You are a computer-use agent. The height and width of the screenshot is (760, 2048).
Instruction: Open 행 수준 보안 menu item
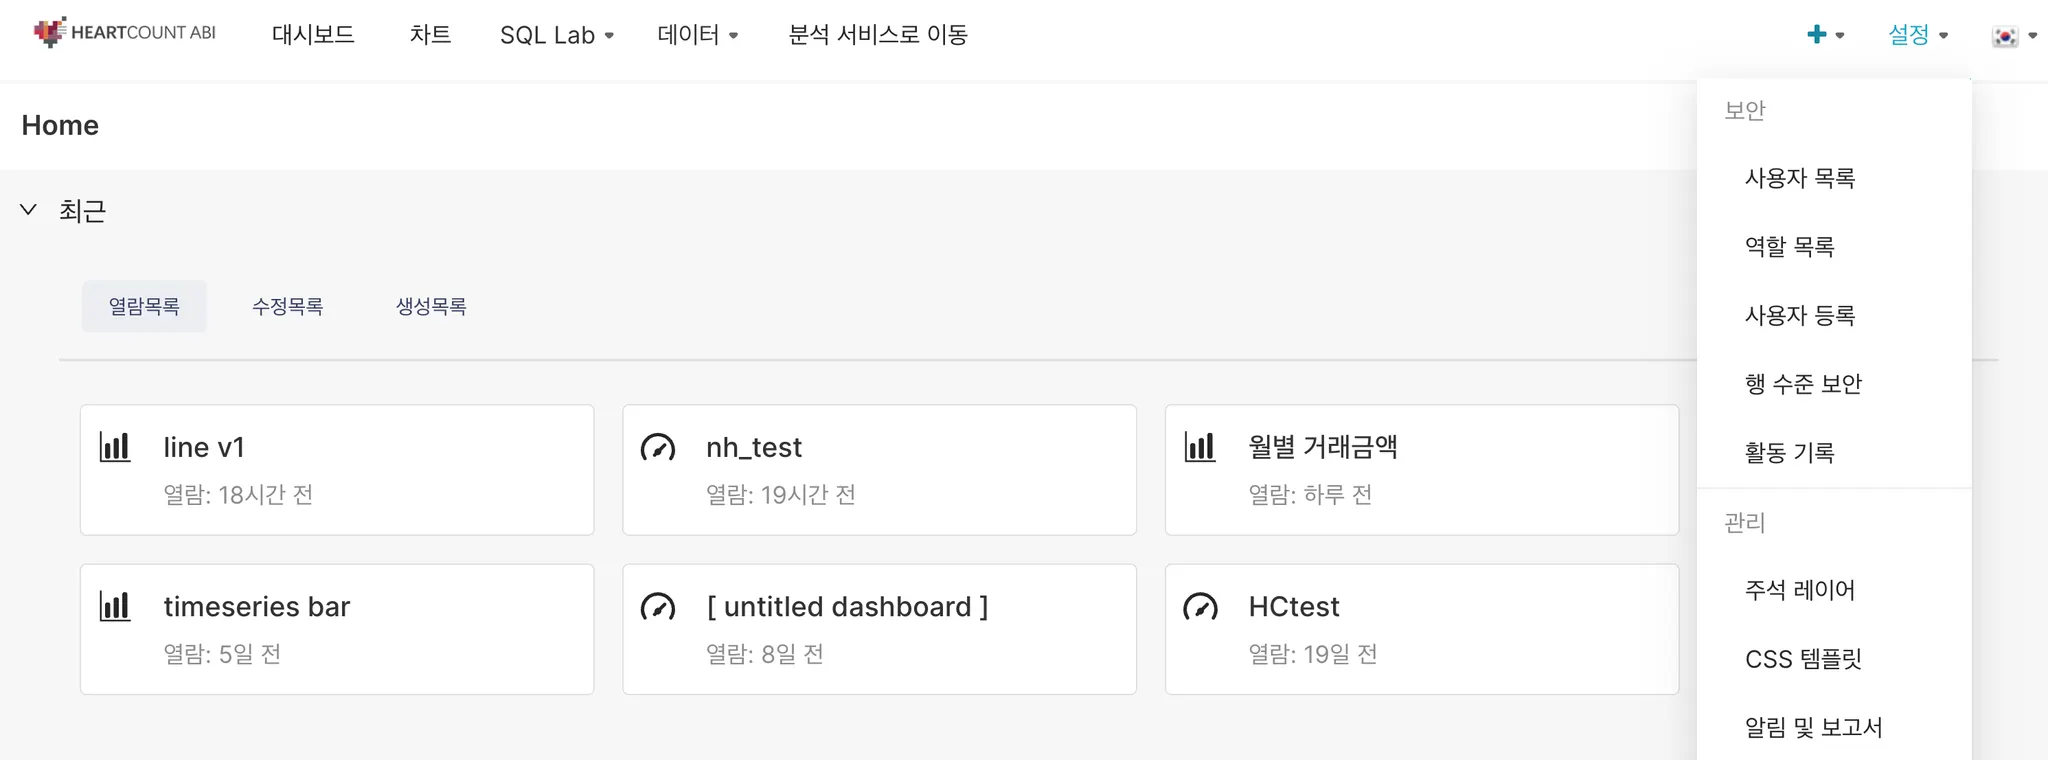coord(1803,384)
